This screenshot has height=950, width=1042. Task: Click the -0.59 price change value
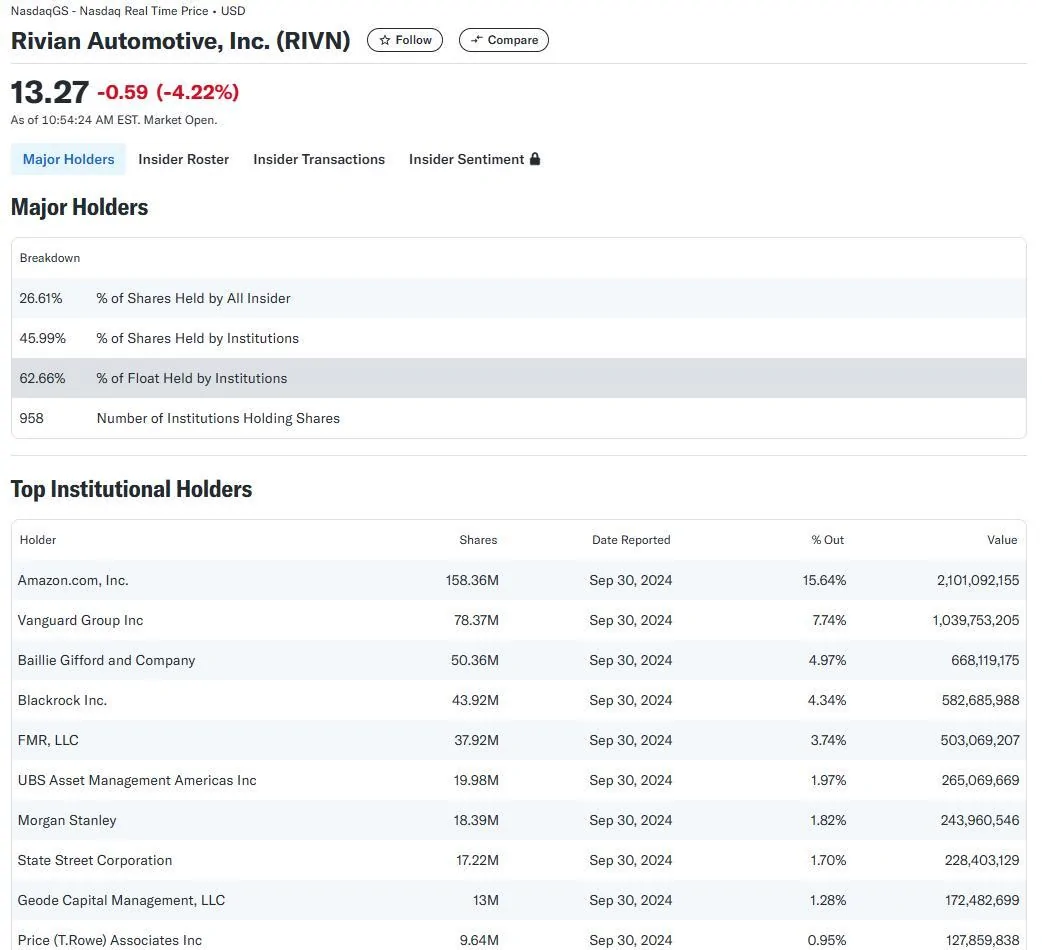tap(123, 92)
